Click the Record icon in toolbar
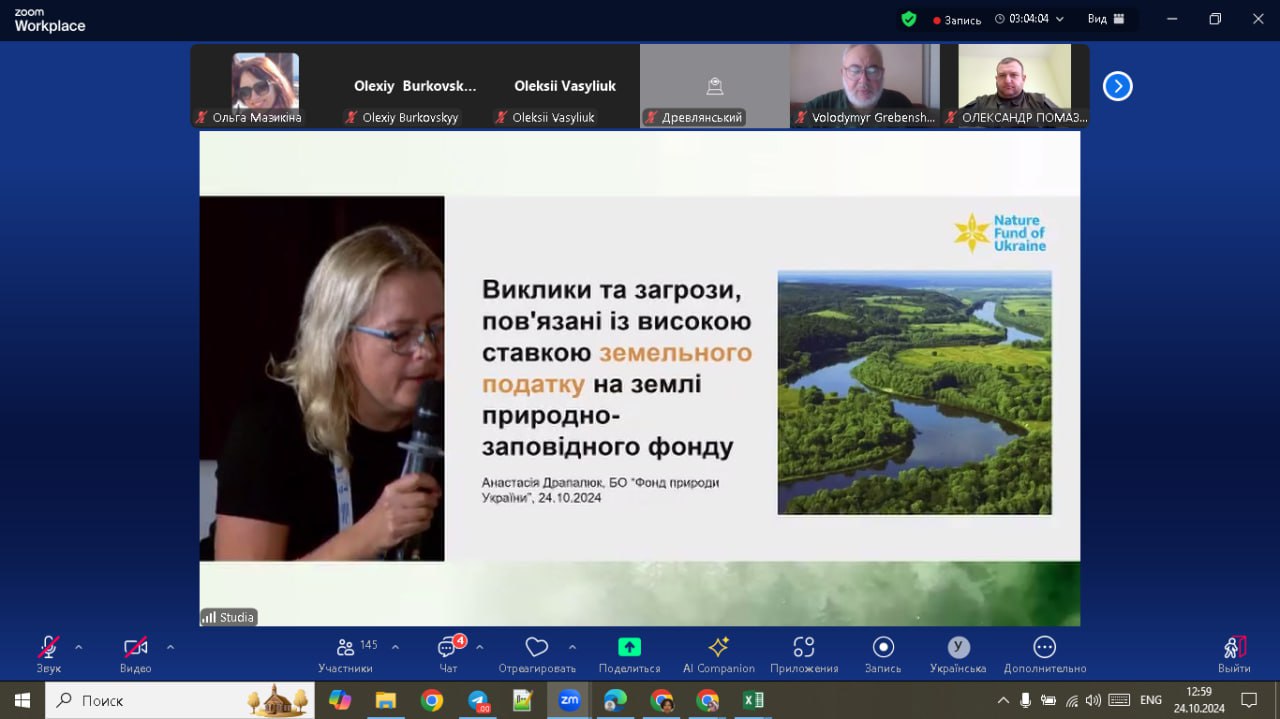Image resolution: width=1280 pixels, height=719 pixels. coord(882,647)
